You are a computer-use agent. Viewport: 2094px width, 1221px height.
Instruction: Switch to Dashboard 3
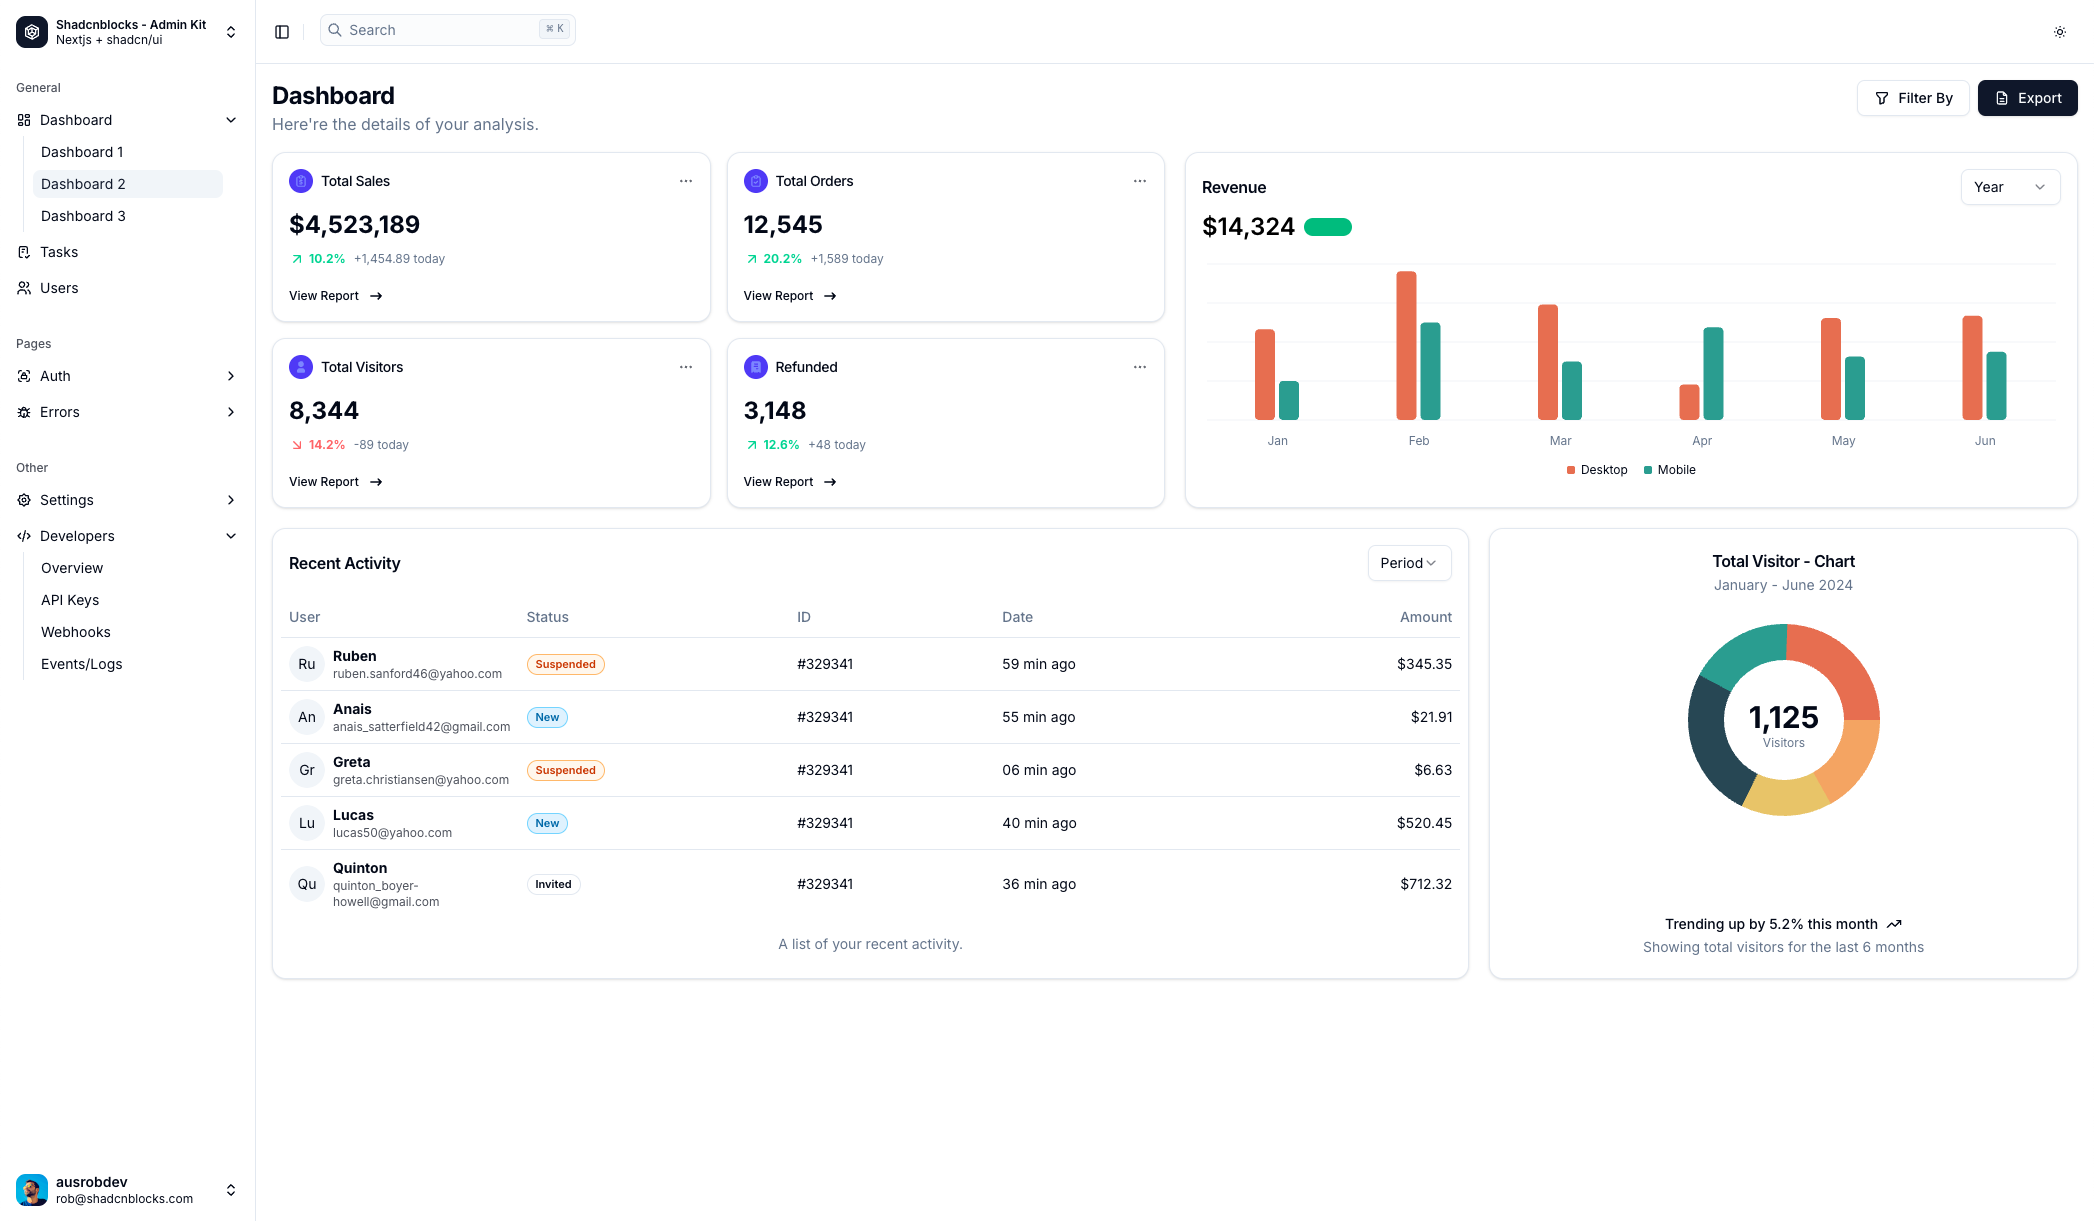[84, 216]
